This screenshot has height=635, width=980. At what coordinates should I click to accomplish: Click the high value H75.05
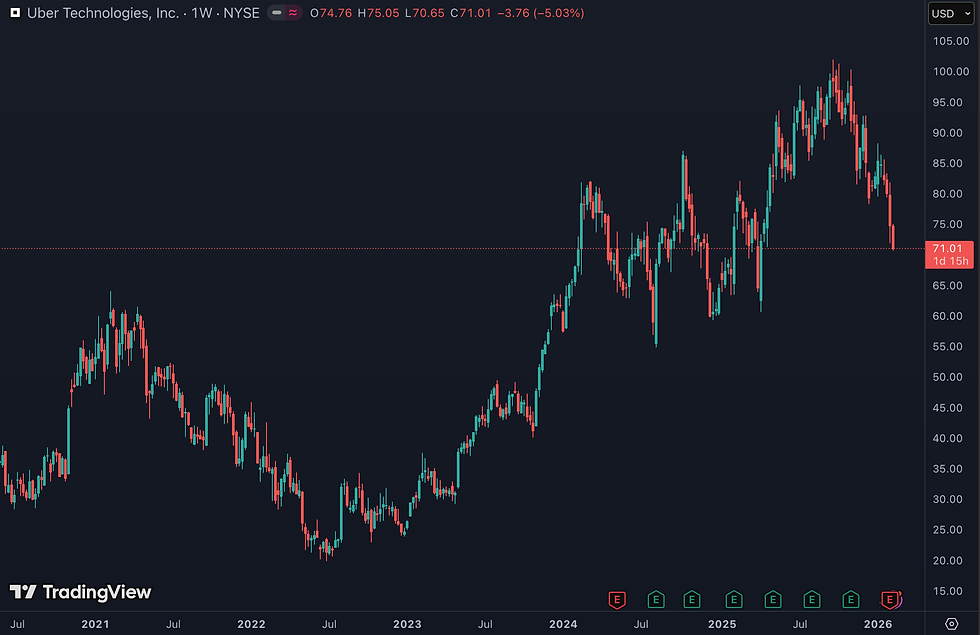(x=378, y=13)
